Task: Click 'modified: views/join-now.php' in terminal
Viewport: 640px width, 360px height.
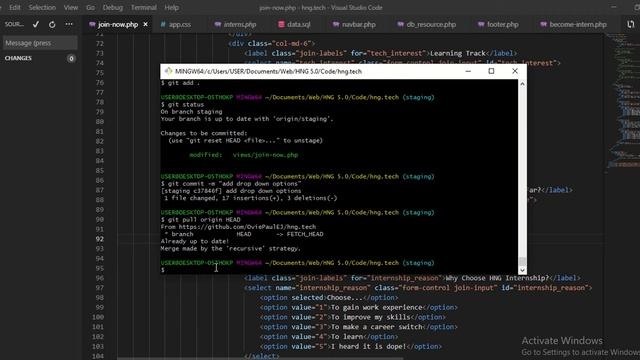Action: tap(244, 155)
